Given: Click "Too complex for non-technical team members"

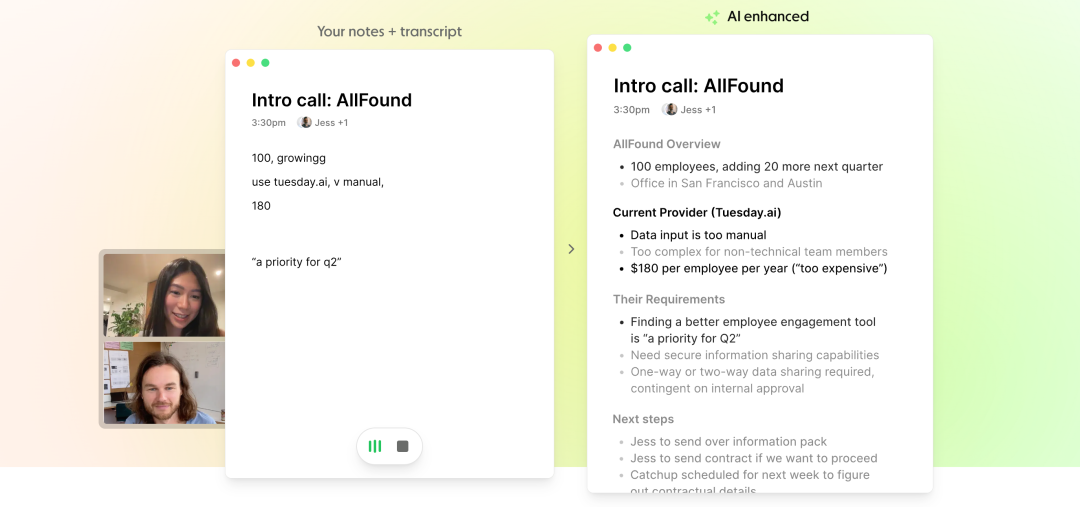Looking at the screenshot, I should (x=759, y=251).
